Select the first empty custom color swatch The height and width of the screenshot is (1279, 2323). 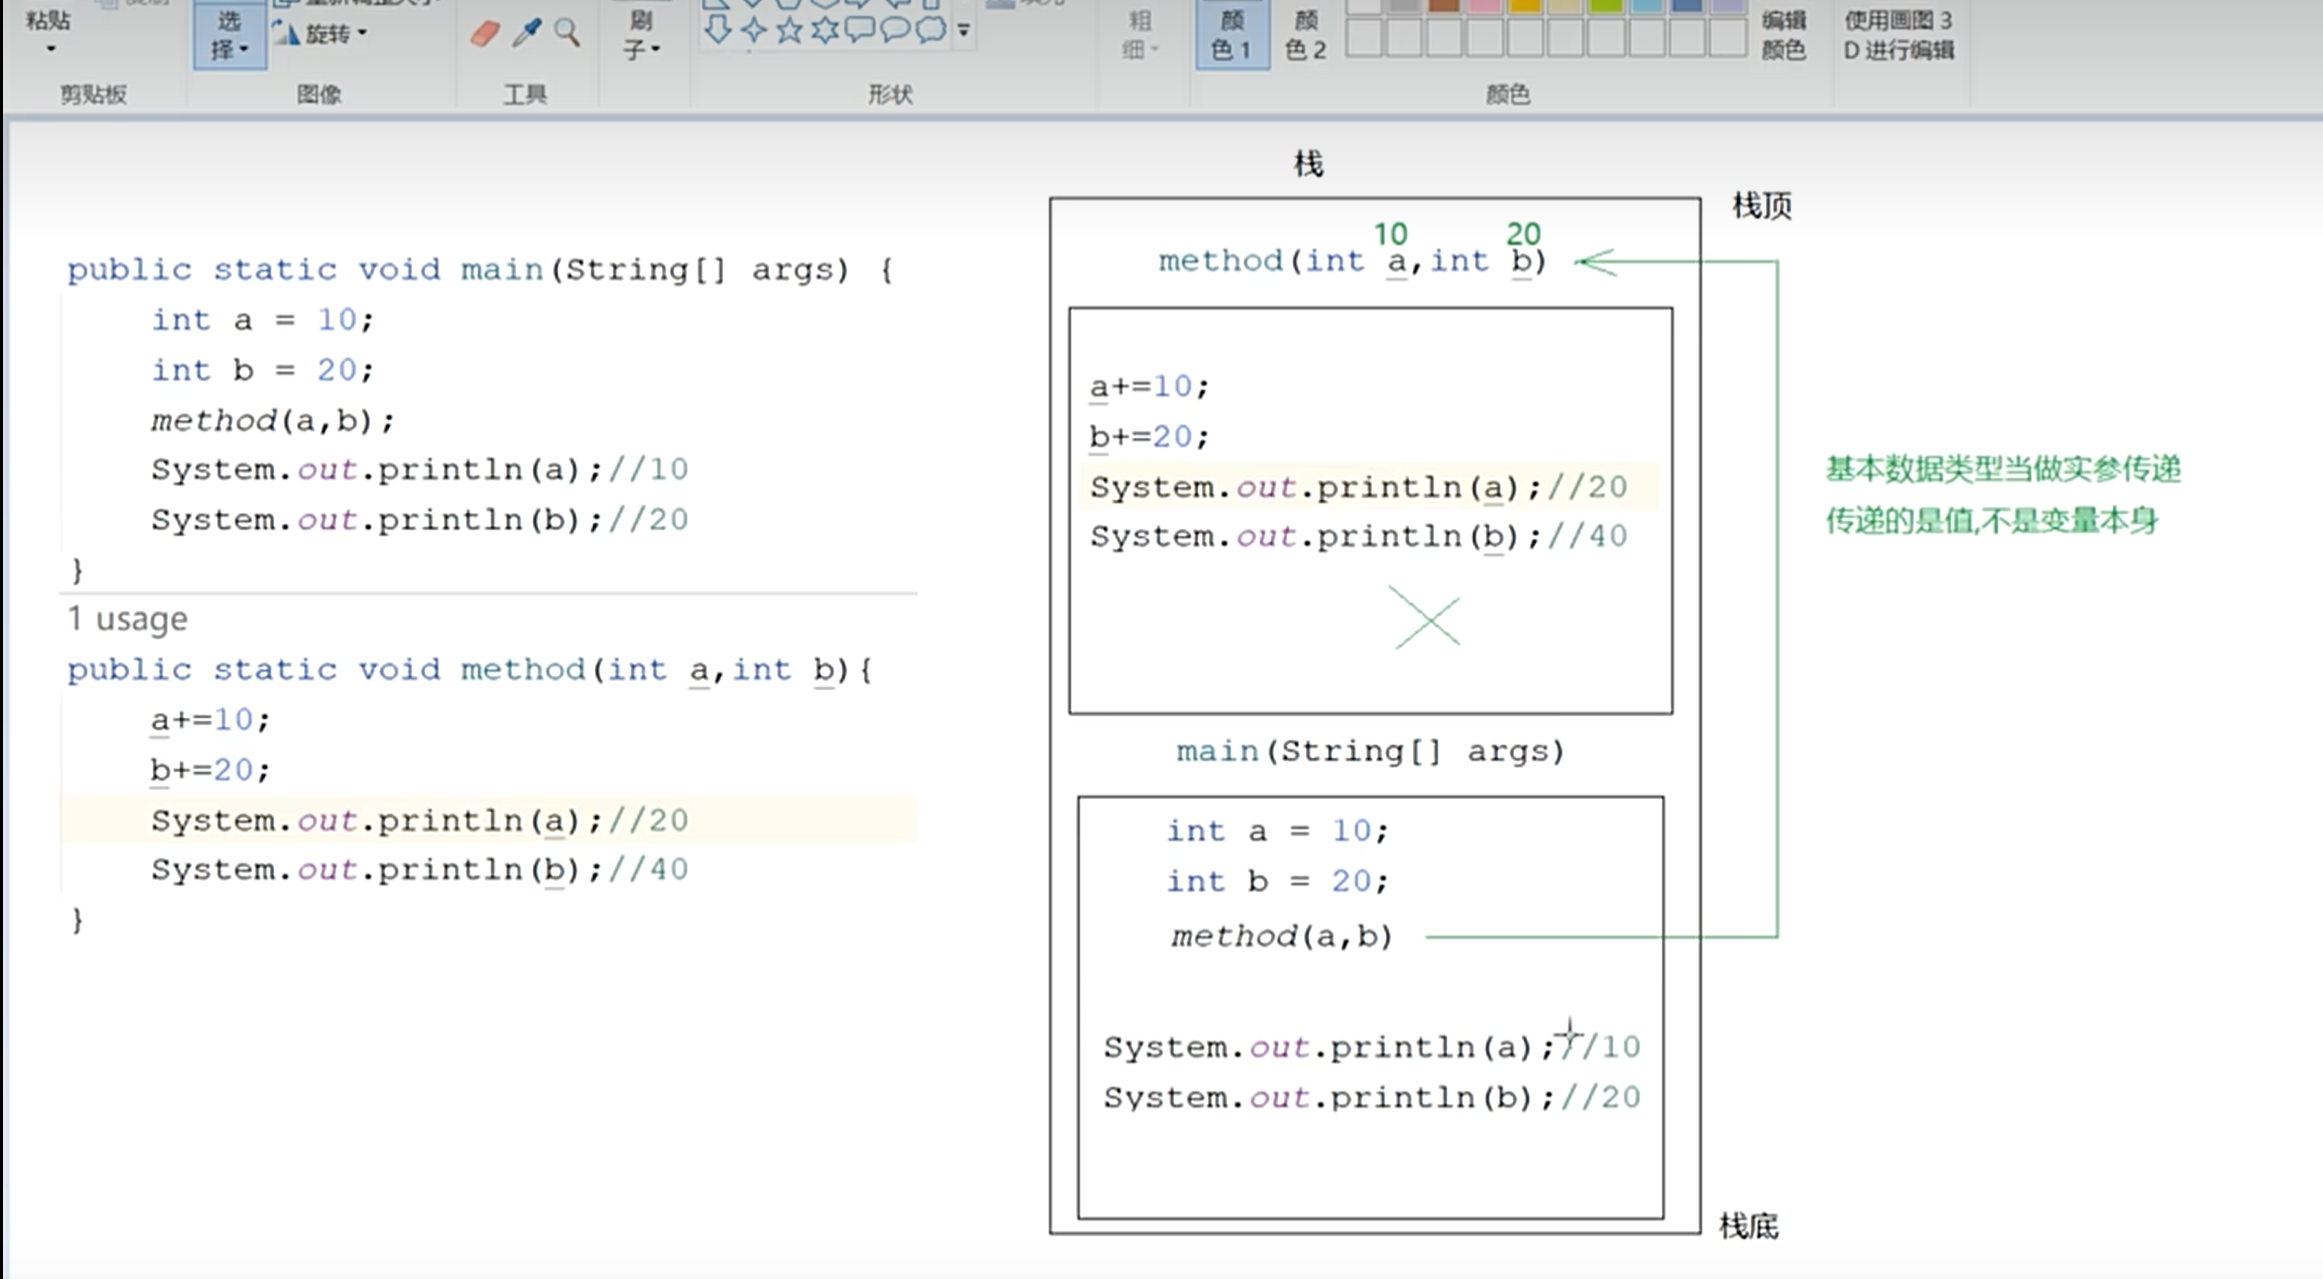pyautogui.click(x=1364, y=38)
